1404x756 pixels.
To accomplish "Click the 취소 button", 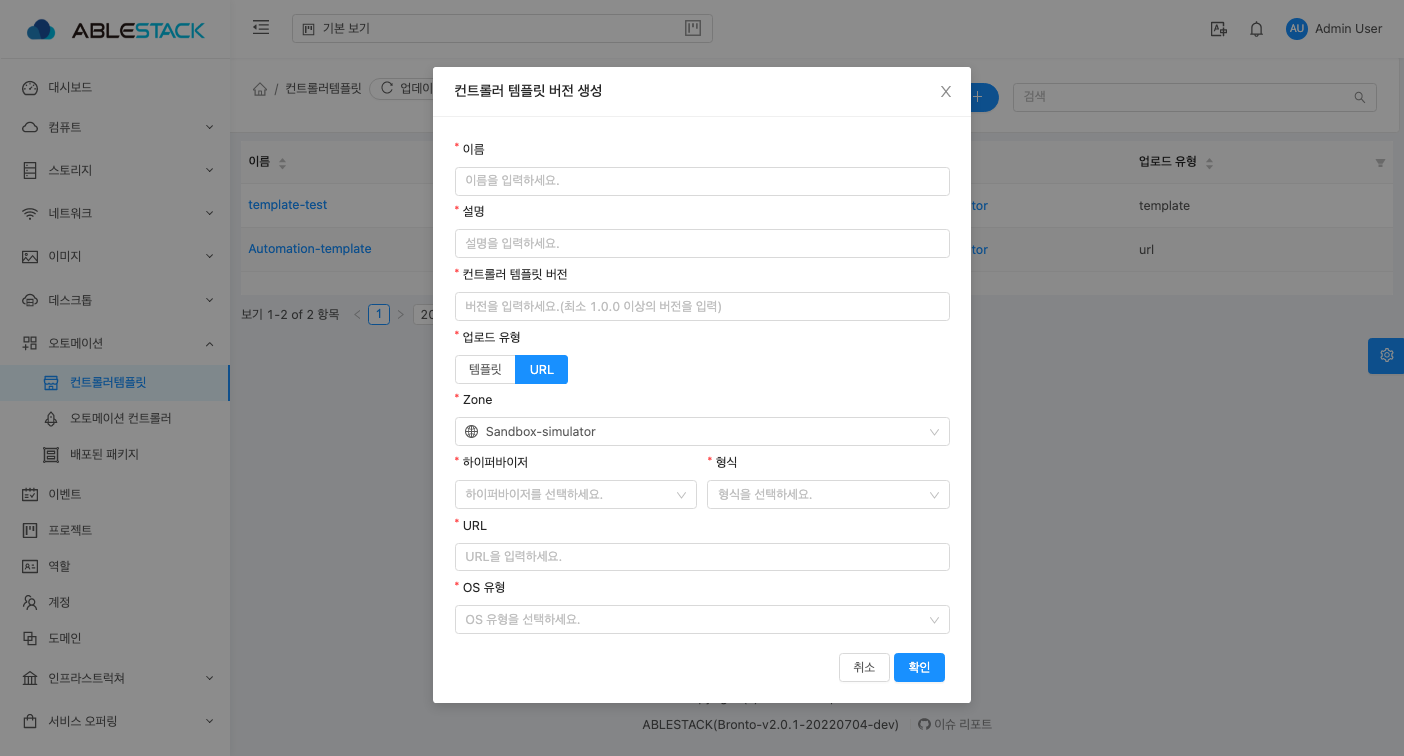I will (864, 668).
